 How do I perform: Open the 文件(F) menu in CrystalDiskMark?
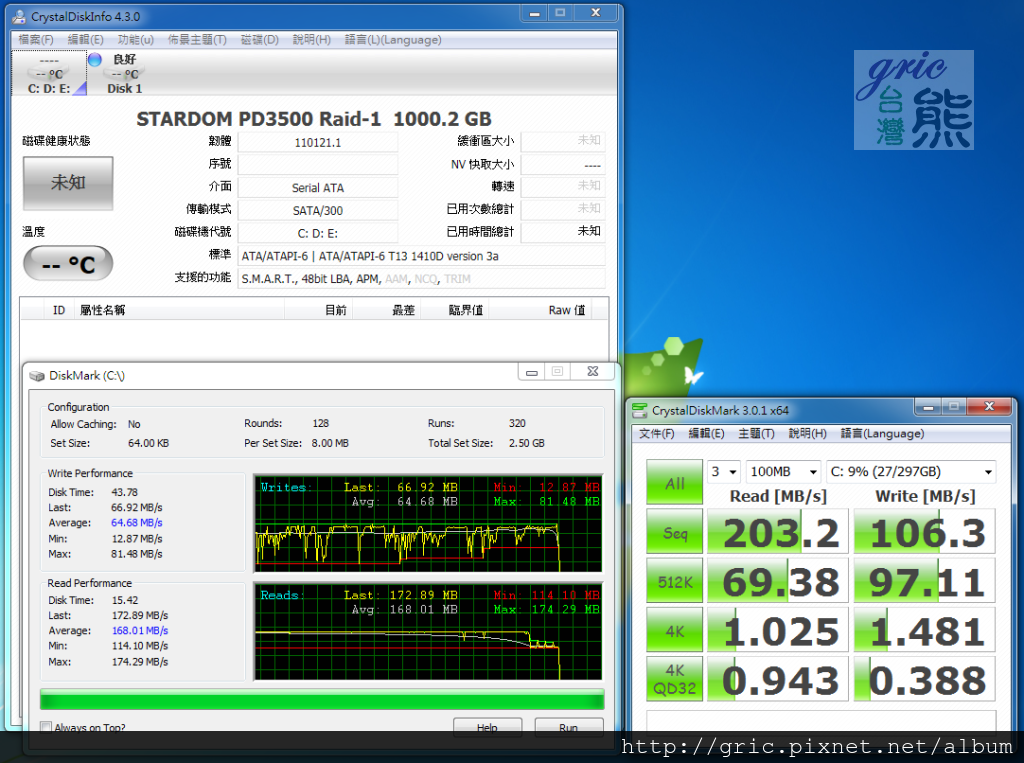656,433
